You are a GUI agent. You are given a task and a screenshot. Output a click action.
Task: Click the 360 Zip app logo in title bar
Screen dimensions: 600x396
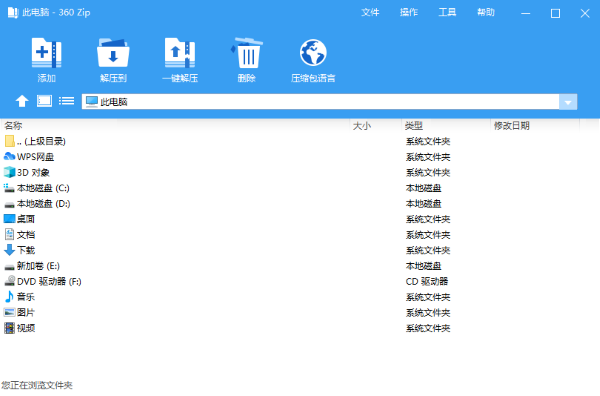(12, 13)
